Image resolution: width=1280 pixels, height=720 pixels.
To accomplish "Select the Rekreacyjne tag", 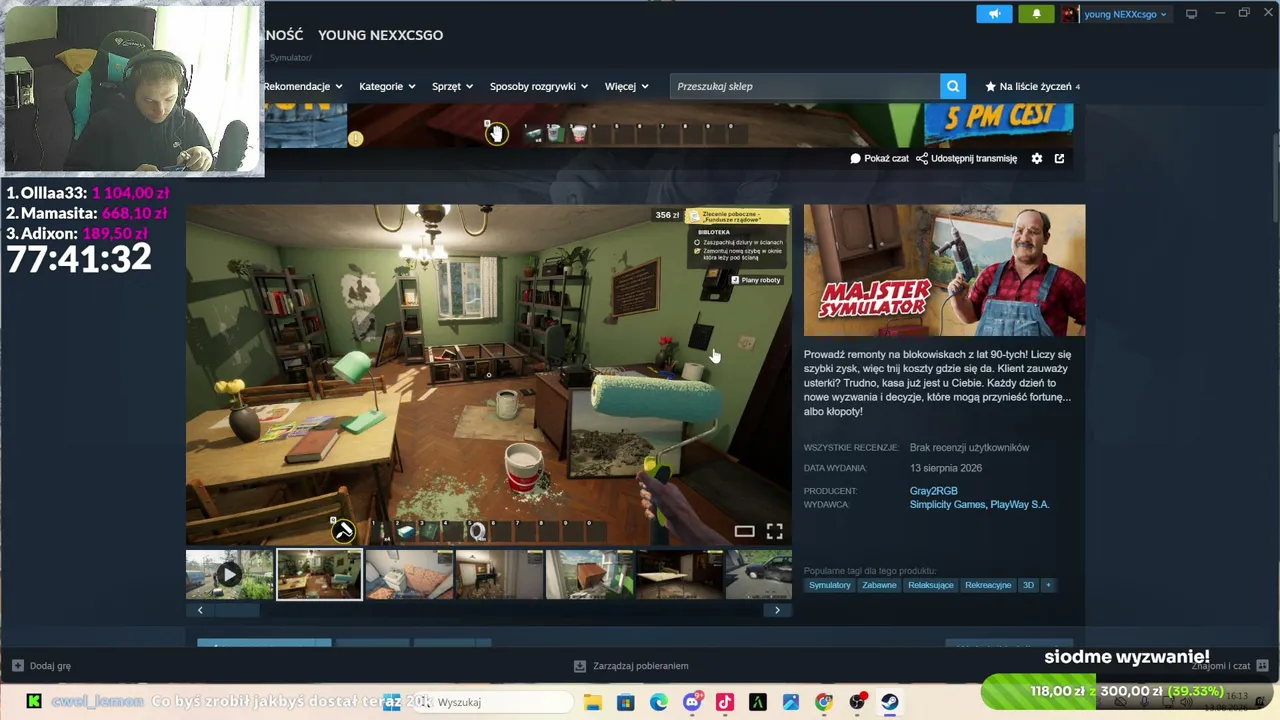I will (988, 585).
